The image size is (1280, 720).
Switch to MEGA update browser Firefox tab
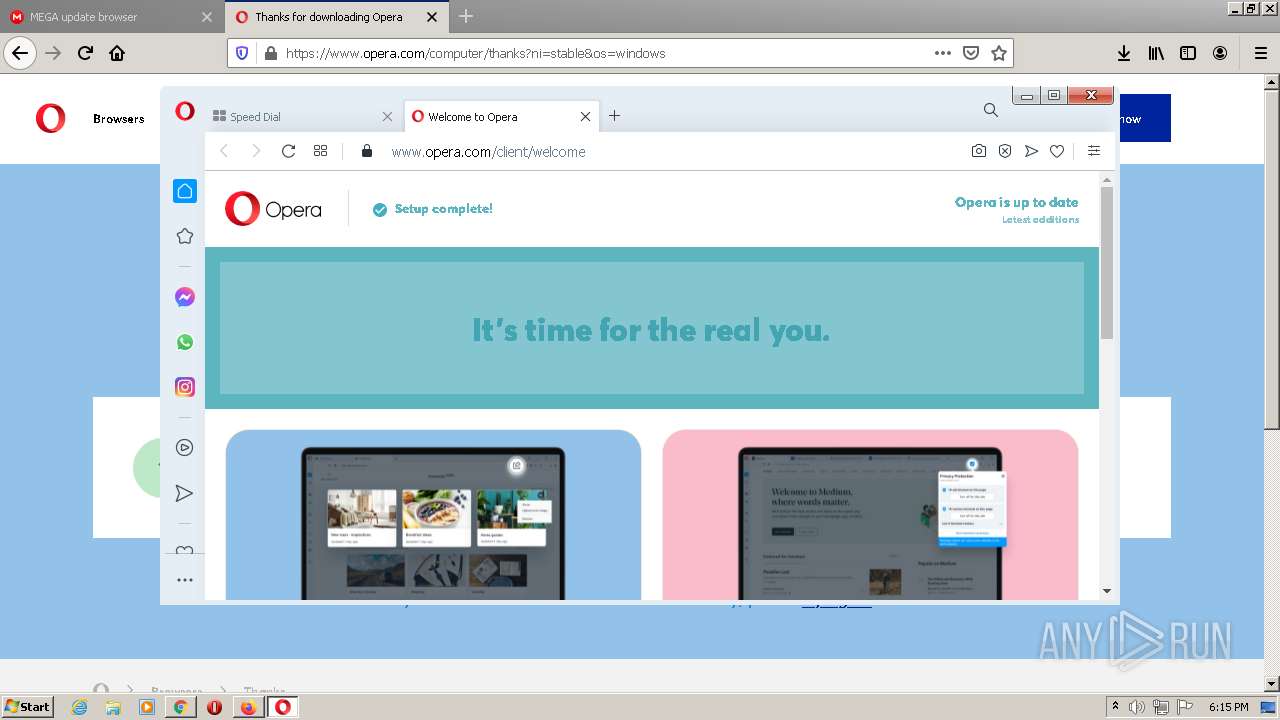tap(110, 17)
